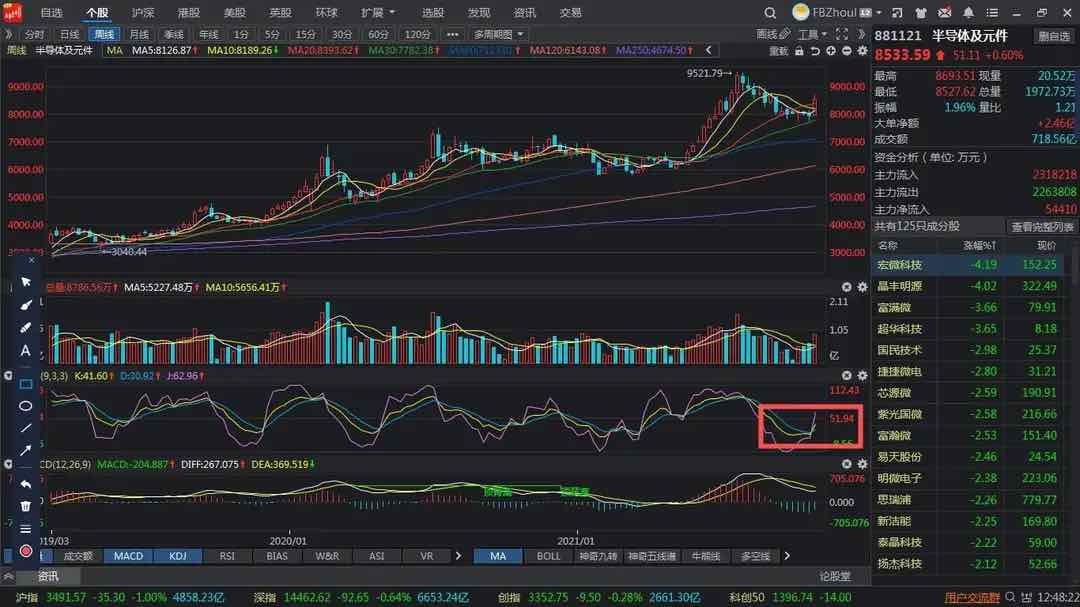The width and height of the screenshot is (1080, 607).
Task: Click the 查看完整列表 button
Action: coord(1041,227)
